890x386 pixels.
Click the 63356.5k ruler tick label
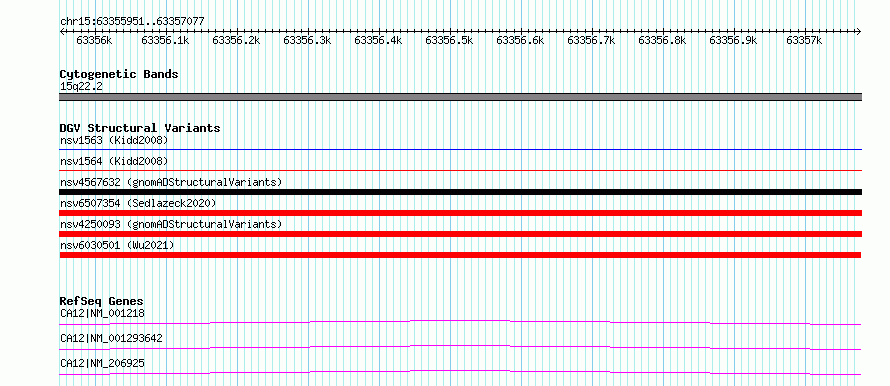(x=448, y=41)
